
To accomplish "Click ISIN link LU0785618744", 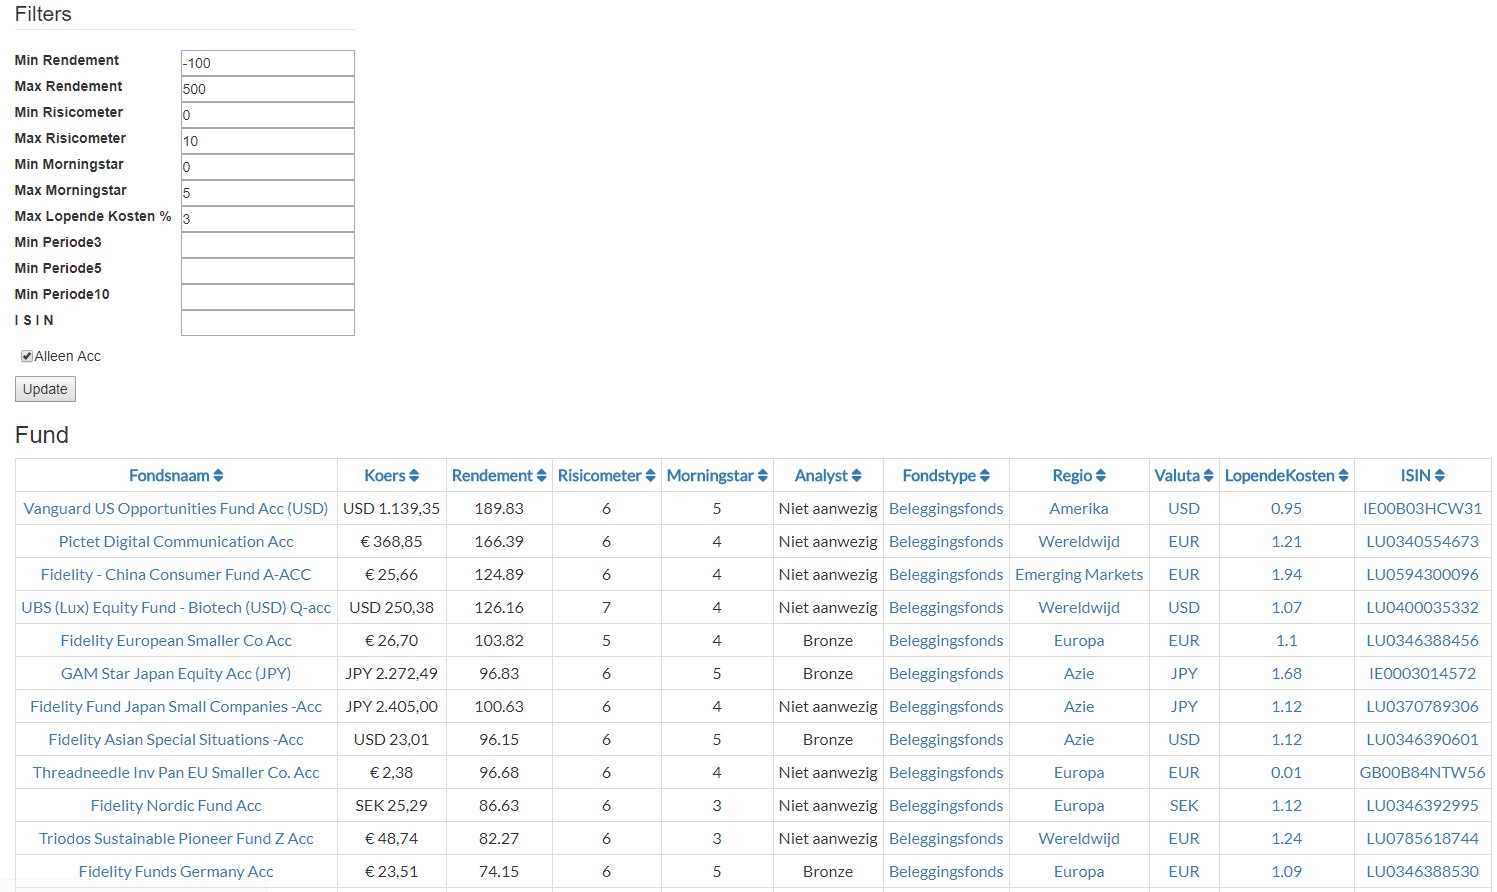I will (1421, 839).
